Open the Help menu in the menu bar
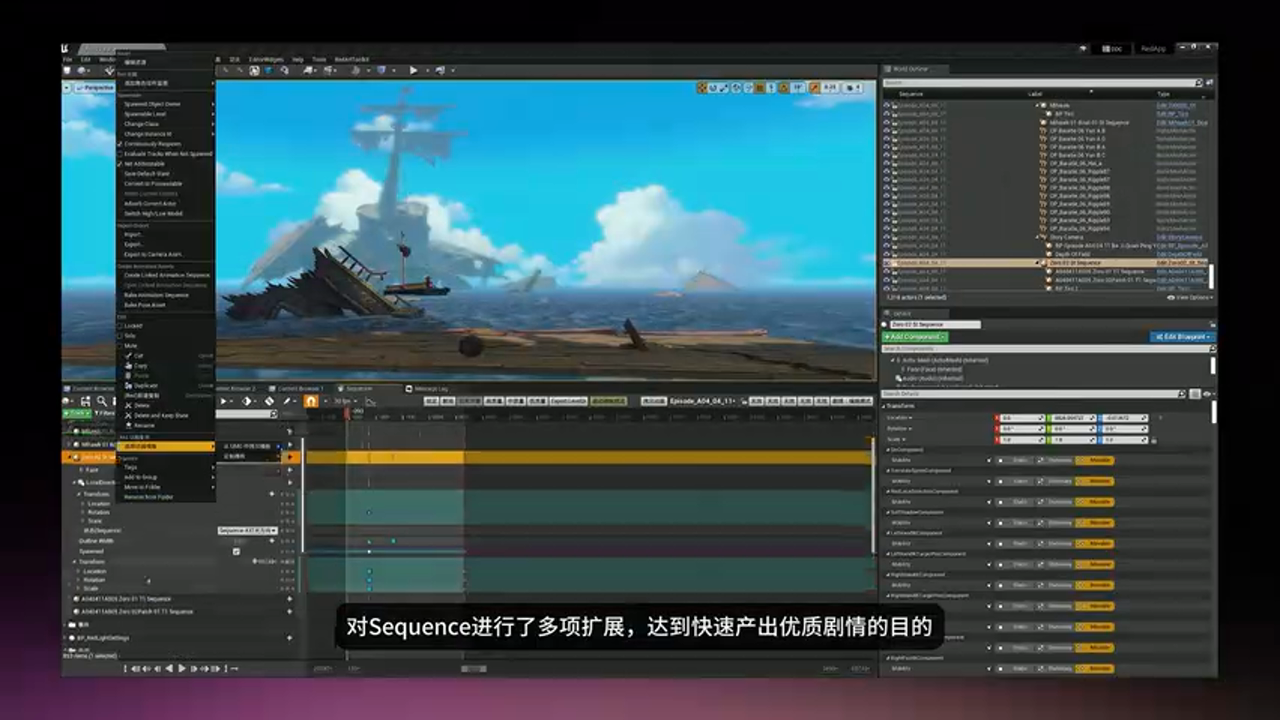 point(298,60)
